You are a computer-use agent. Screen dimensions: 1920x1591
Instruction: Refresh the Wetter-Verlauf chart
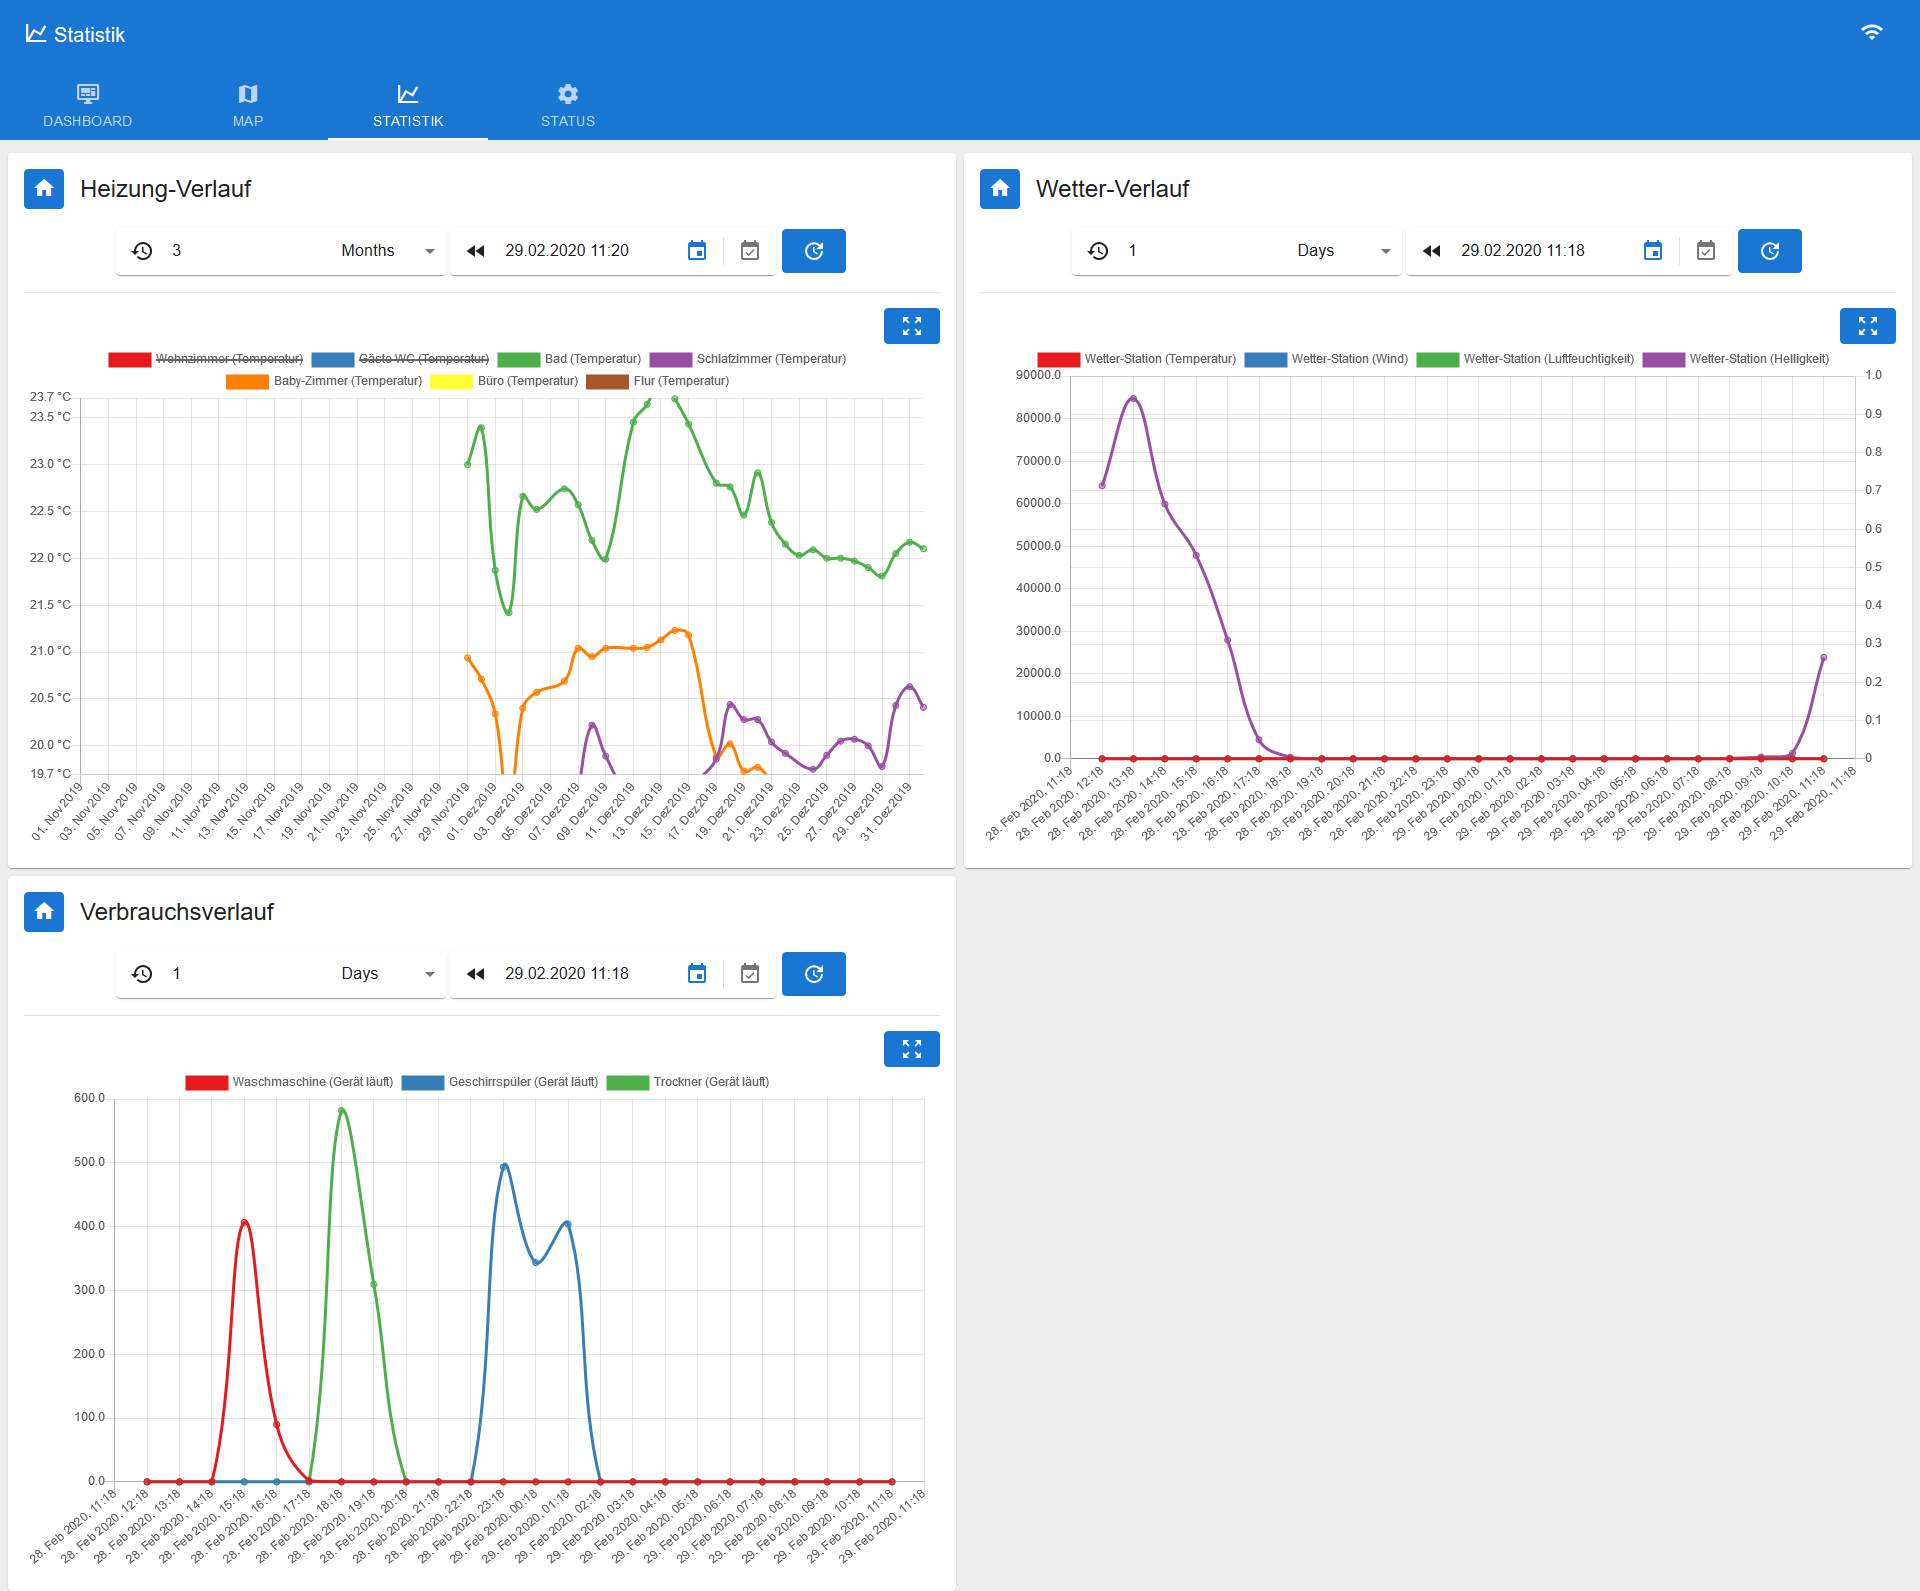point(1770,251)
